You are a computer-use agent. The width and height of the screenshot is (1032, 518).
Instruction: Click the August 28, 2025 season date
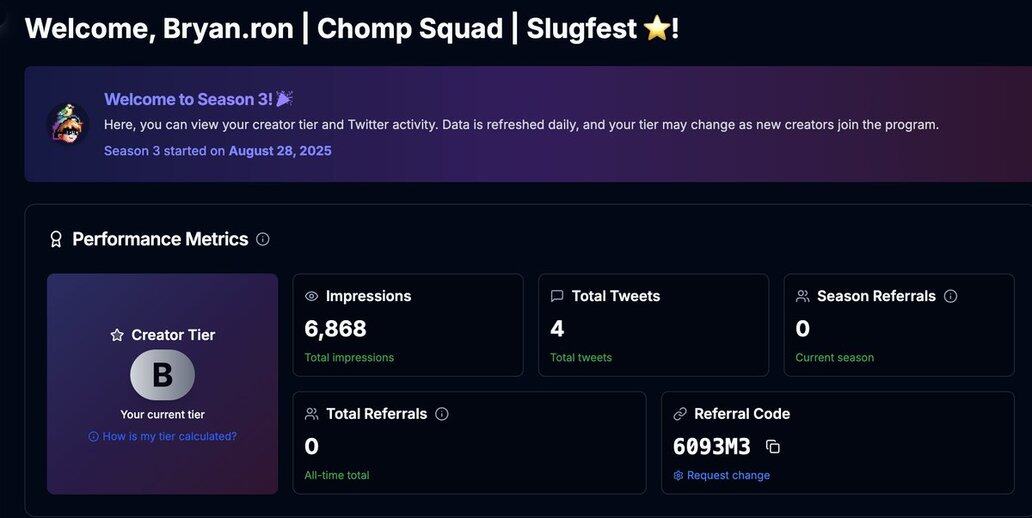tap(280, 151)
